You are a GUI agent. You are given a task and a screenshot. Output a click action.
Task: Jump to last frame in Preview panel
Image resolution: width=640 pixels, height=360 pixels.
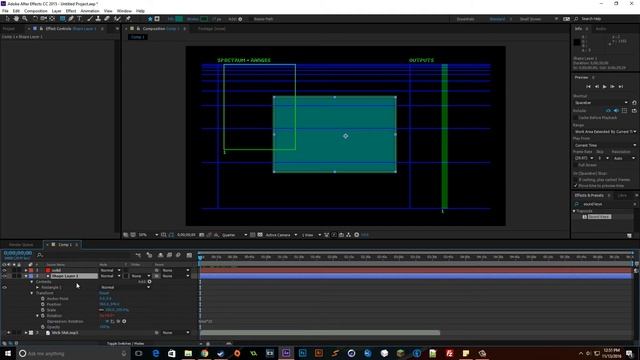click(x=621, y=87)
